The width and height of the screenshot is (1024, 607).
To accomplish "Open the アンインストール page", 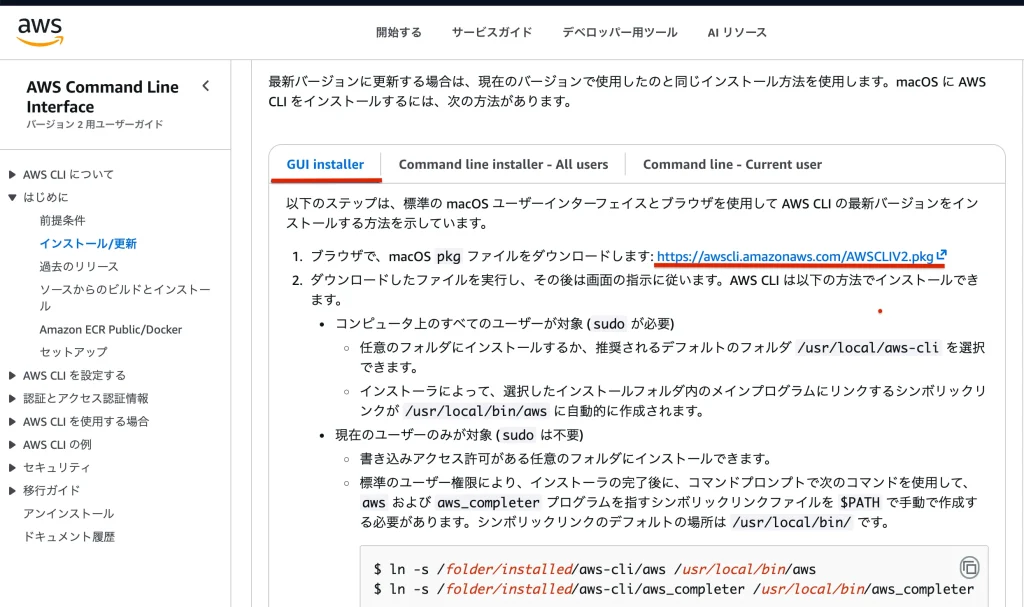I will click(x=68, y=513).
